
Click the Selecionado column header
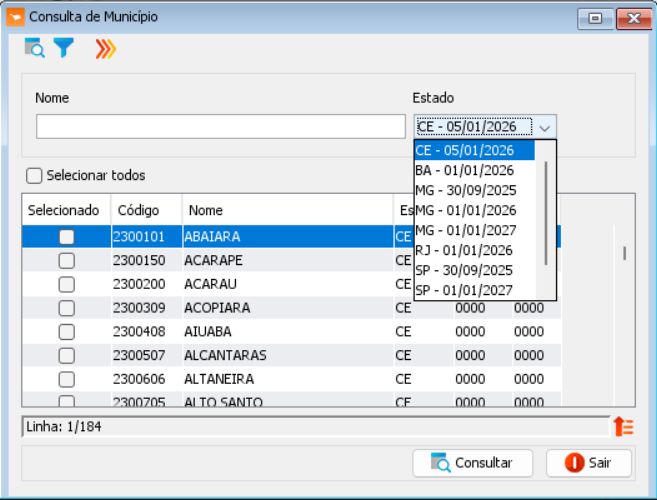64,211
